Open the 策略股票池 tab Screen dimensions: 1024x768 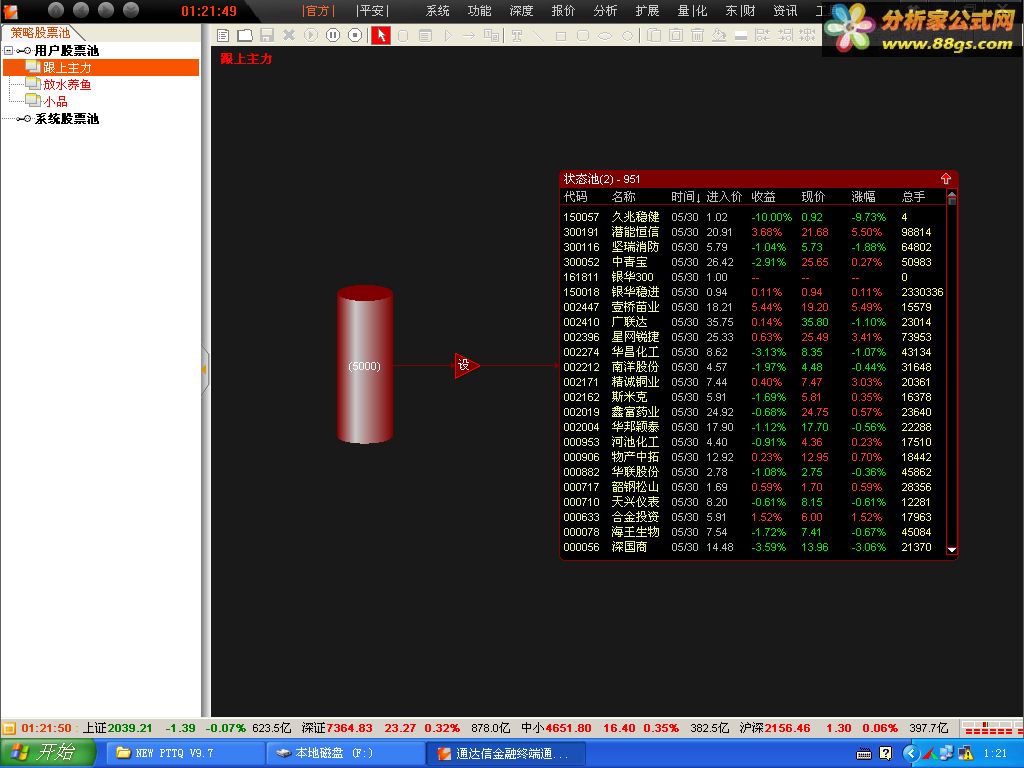40,32
